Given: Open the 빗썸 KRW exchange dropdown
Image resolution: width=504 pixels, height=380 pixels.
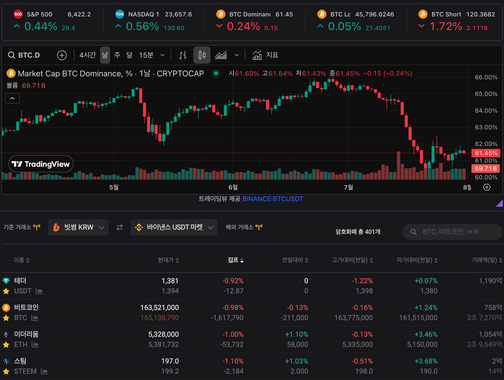Looking at the screenshot, I should pos(78,227).
